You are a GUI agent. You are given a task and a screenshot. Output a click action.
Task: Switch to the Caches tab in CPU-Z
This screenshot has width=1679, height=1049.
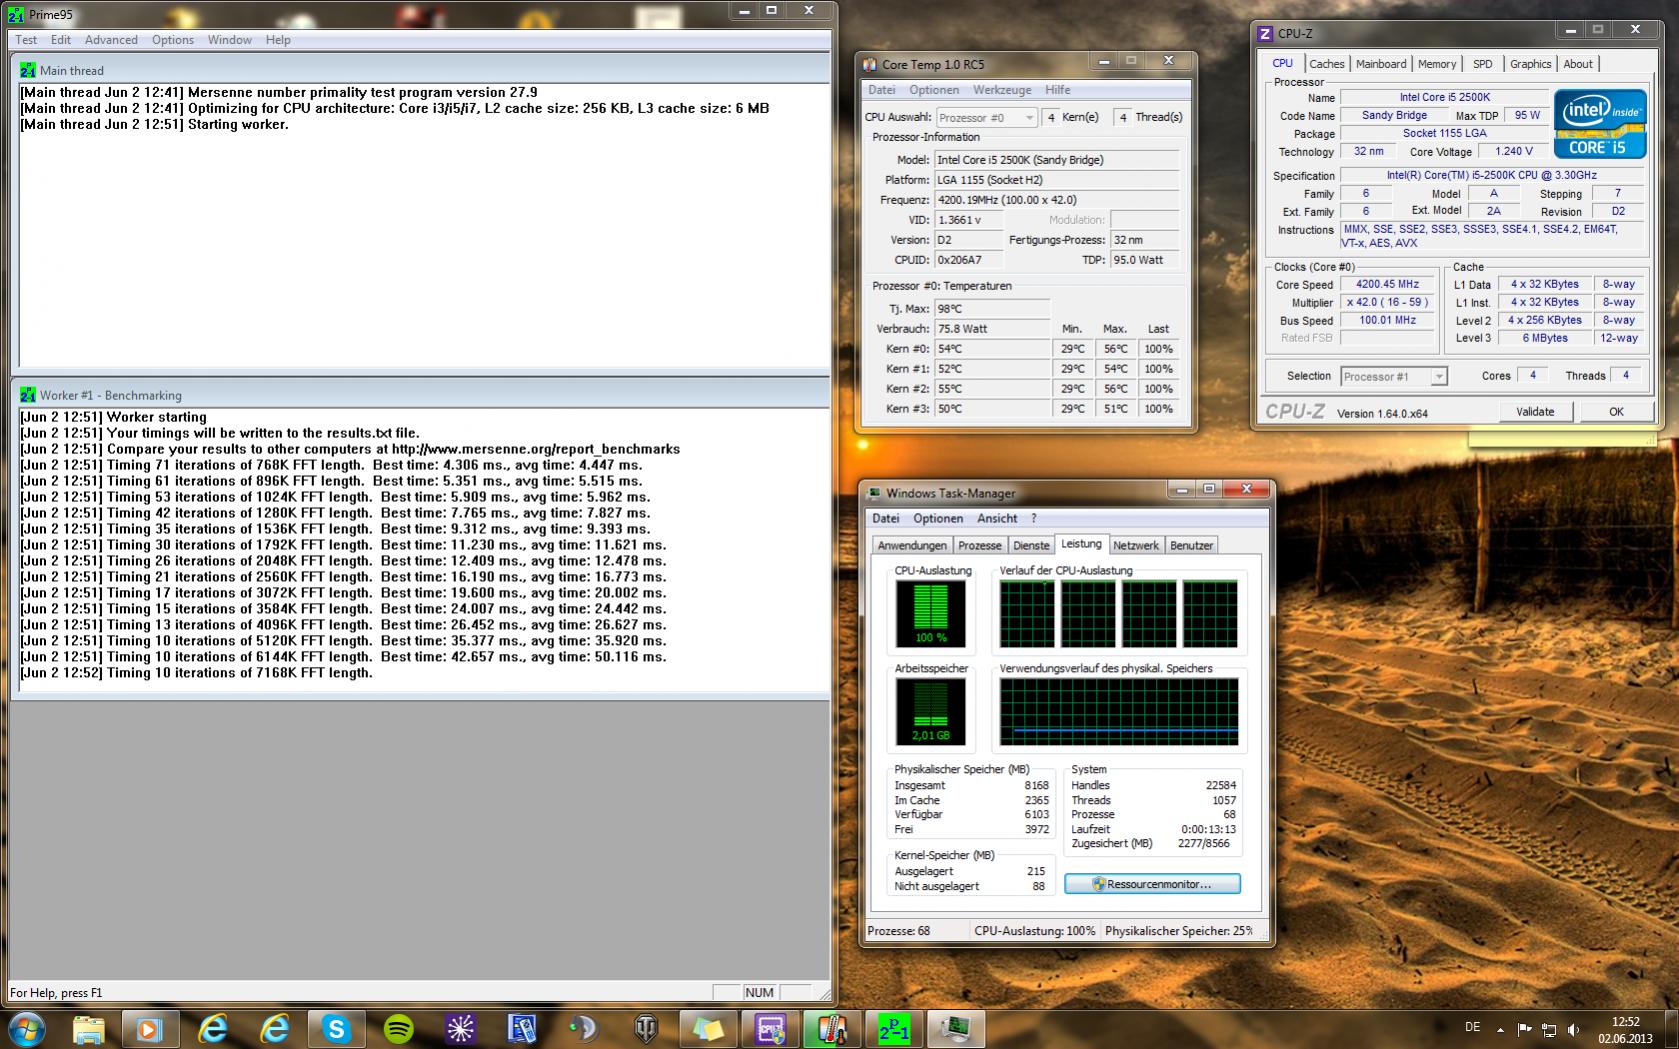click(1327, 64)
